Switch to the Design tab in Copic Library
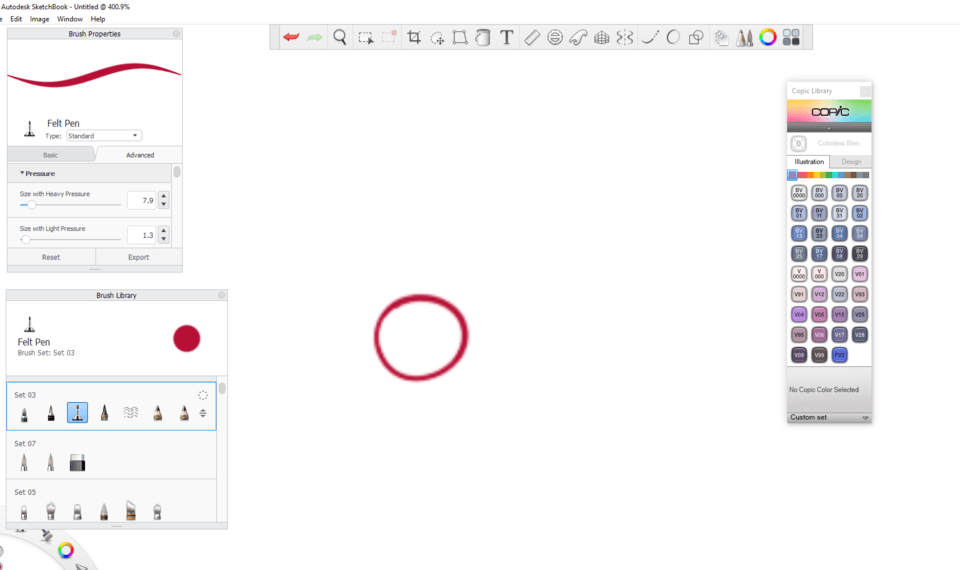The width and height of the screenshot is (960, 570). (x=850, y=162)
